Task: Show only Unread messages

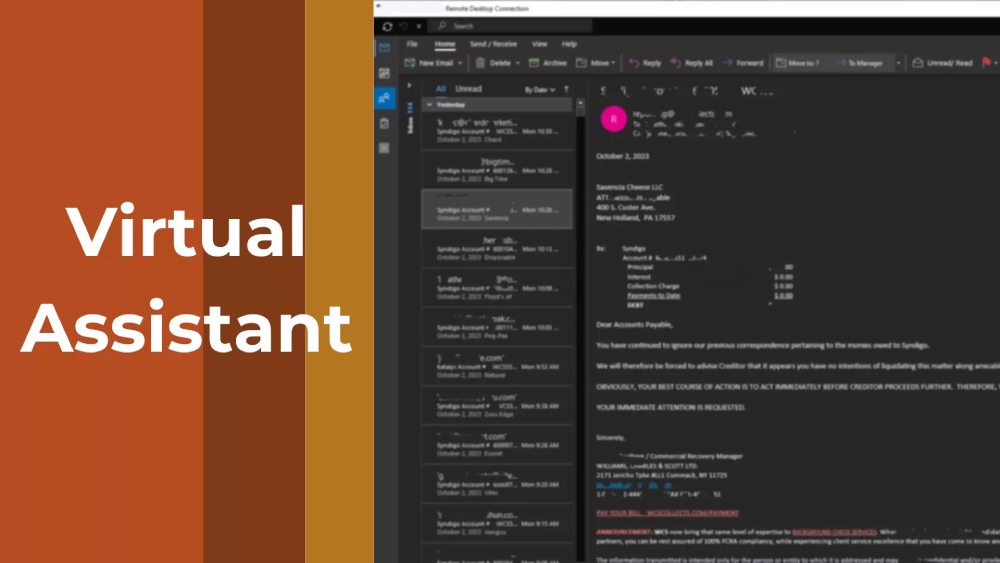Action: point(468,89)
